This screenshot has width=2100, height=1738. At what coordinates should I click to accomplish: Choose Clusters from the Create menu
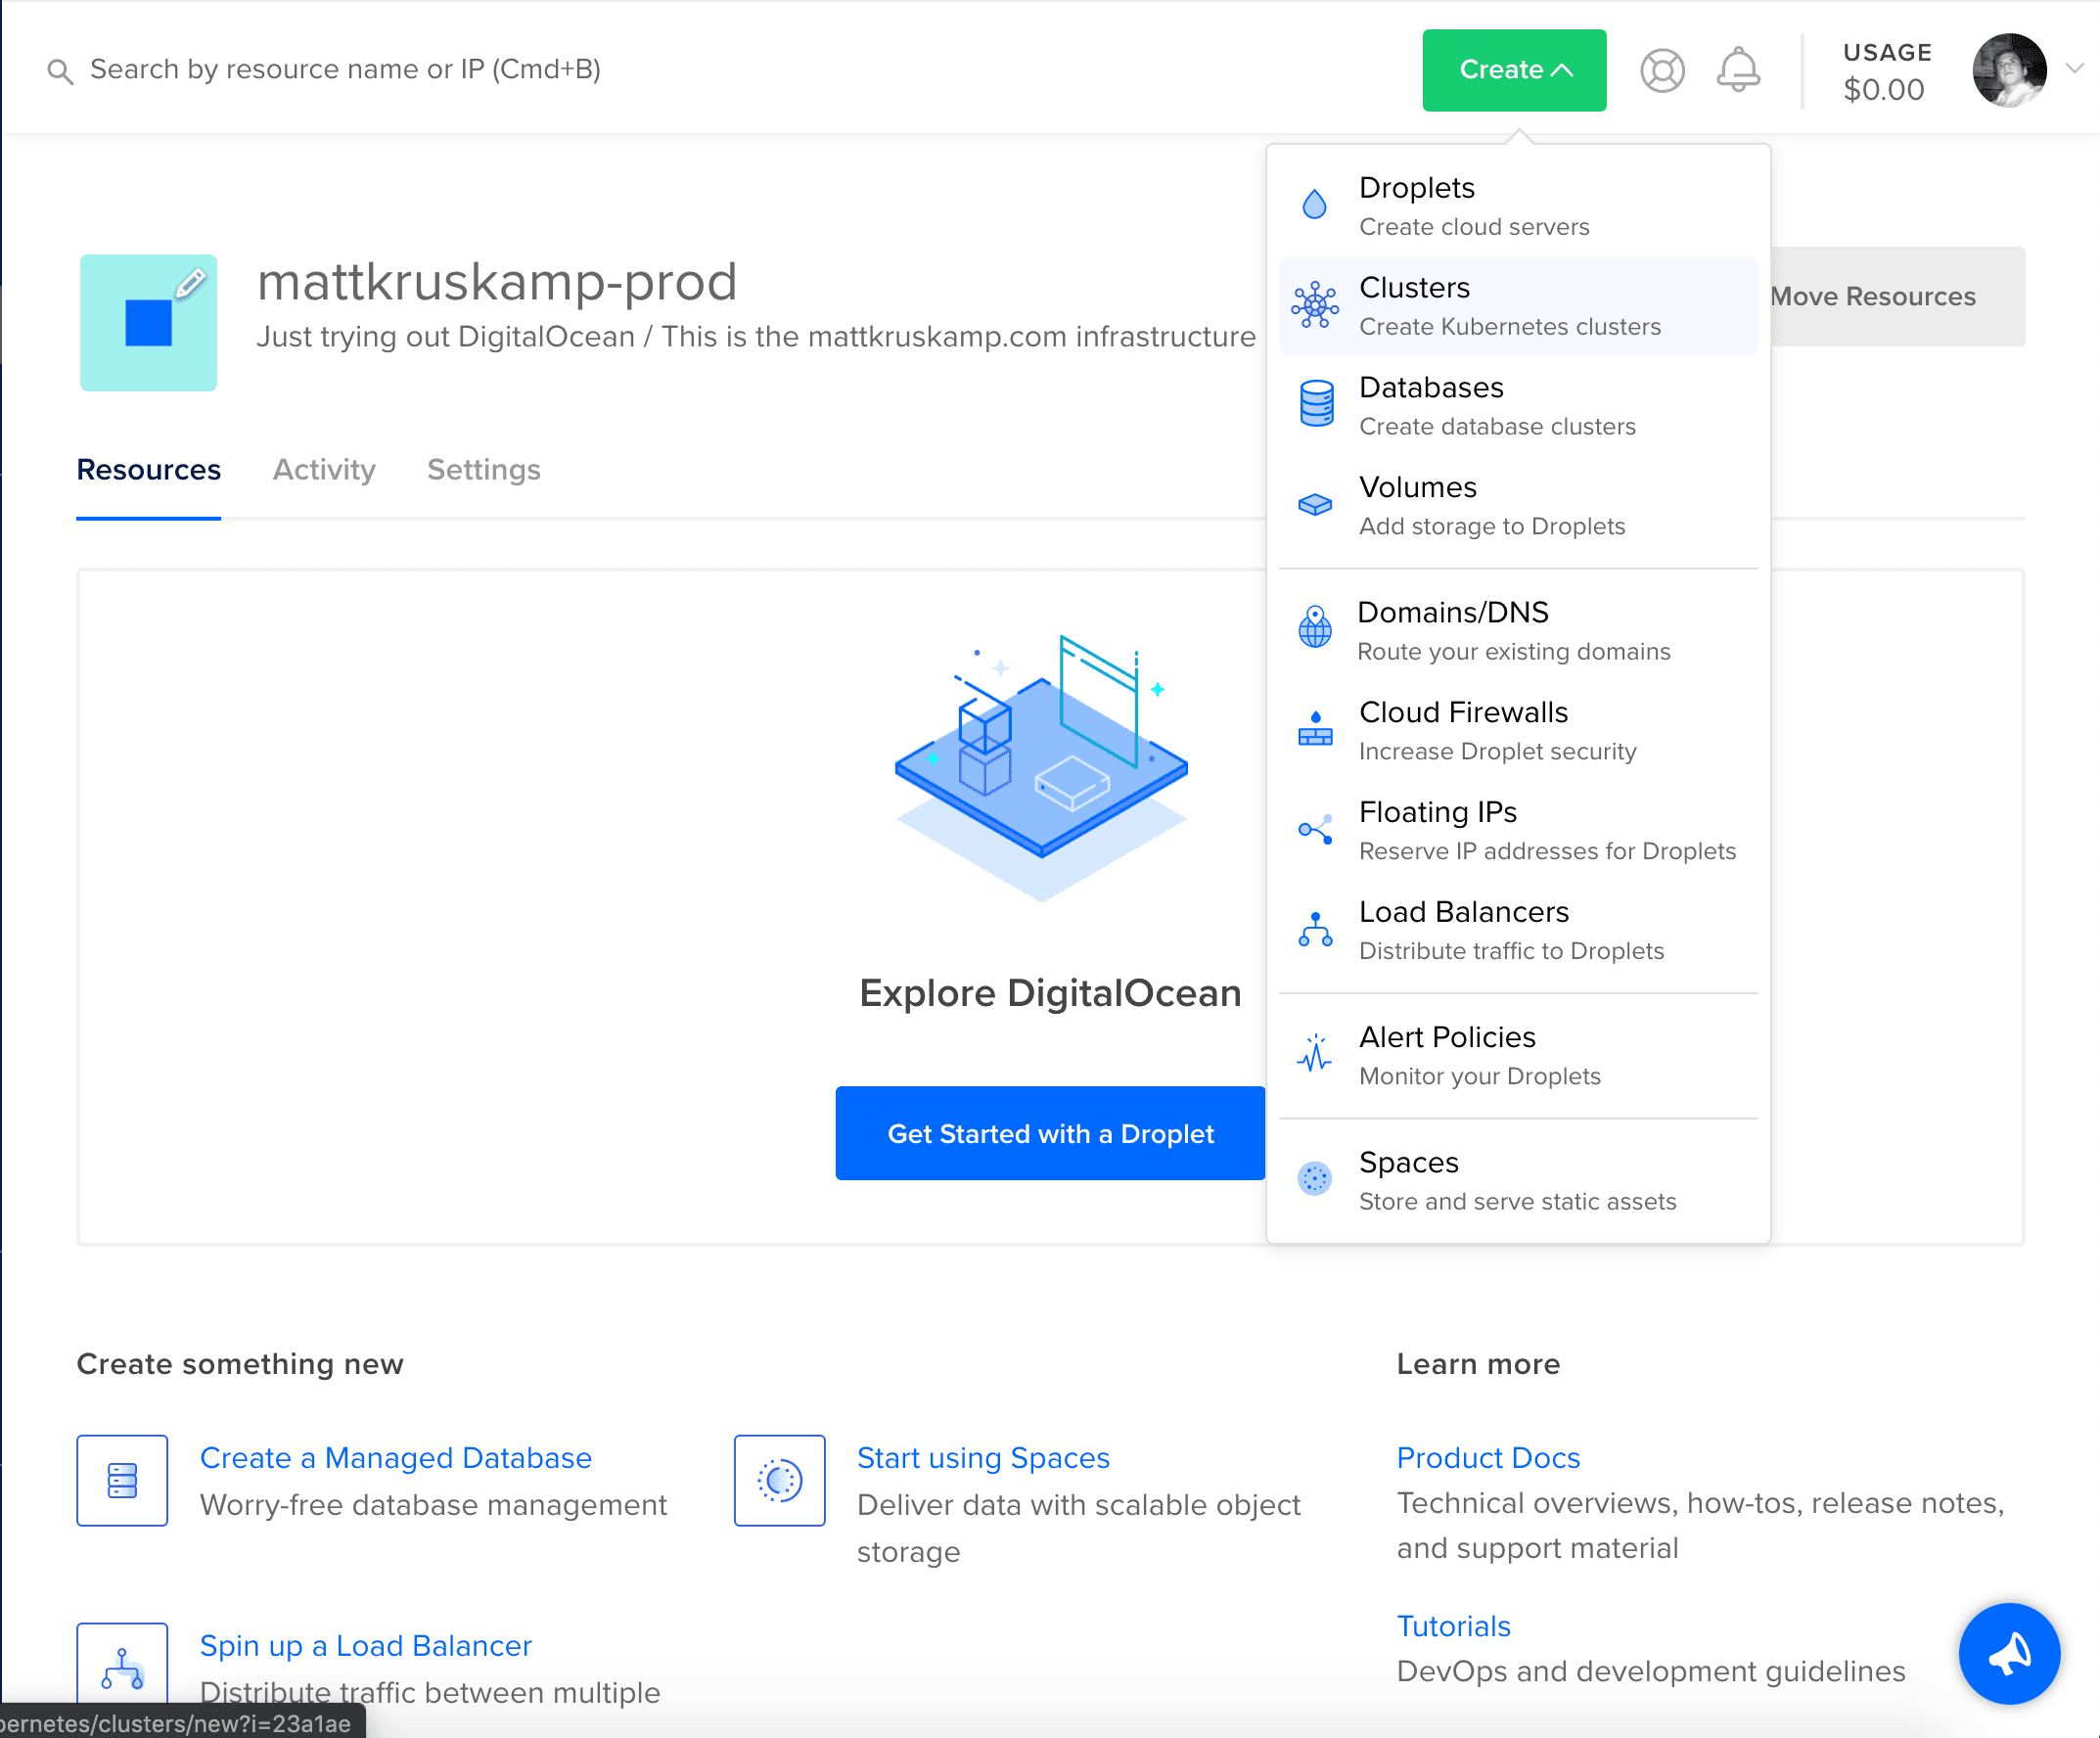(1518, 306)
